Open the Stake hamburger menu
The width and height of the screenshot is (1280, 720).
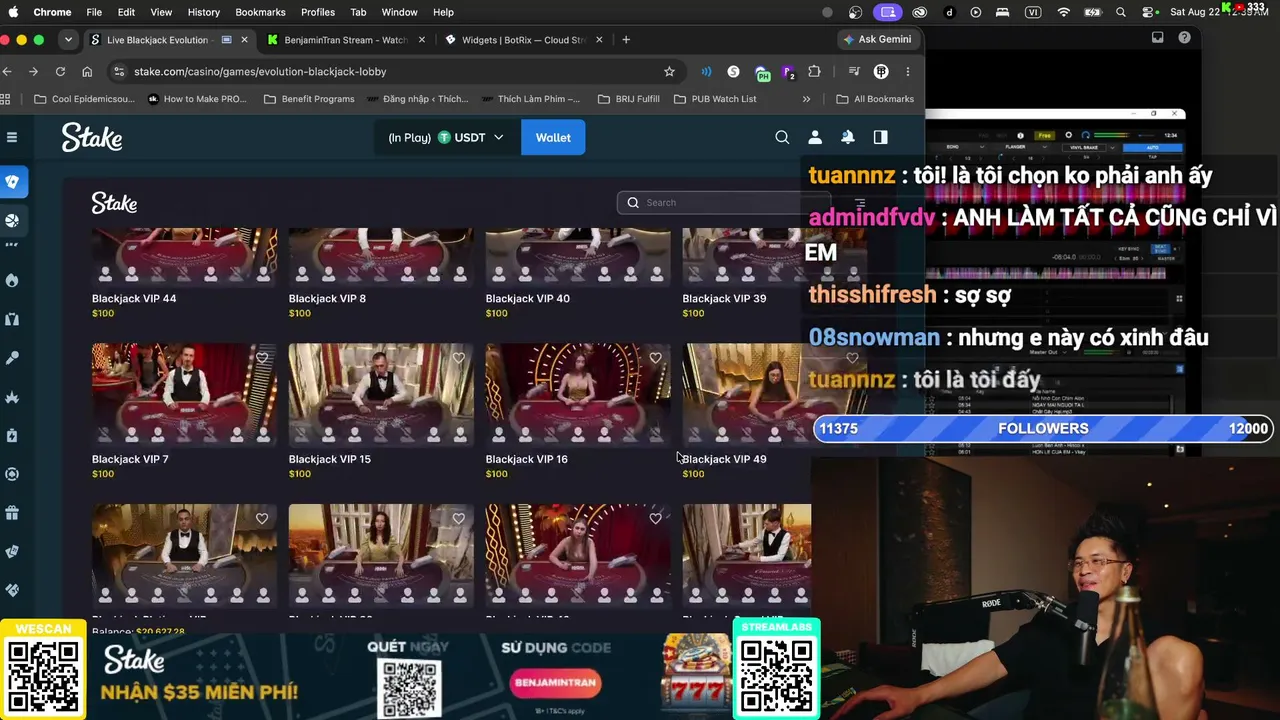[12, 137]
